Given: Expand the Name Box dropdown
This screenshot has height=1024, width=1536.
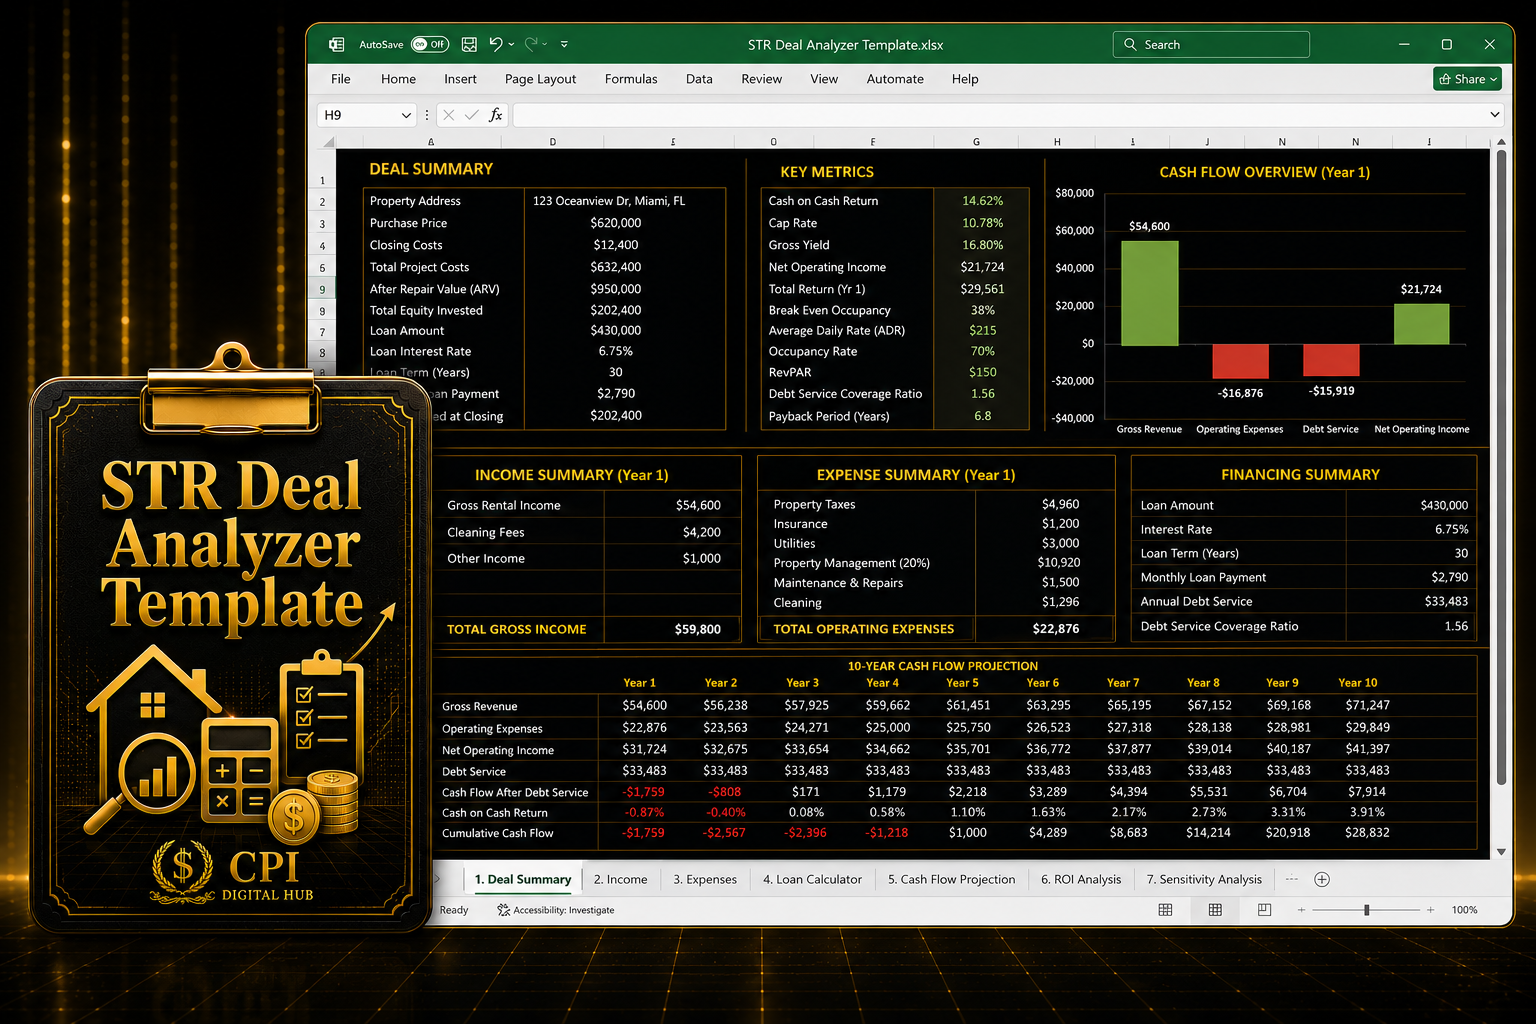Looking at the screenshot, I should pyautogui.click(x=406, y=115).
